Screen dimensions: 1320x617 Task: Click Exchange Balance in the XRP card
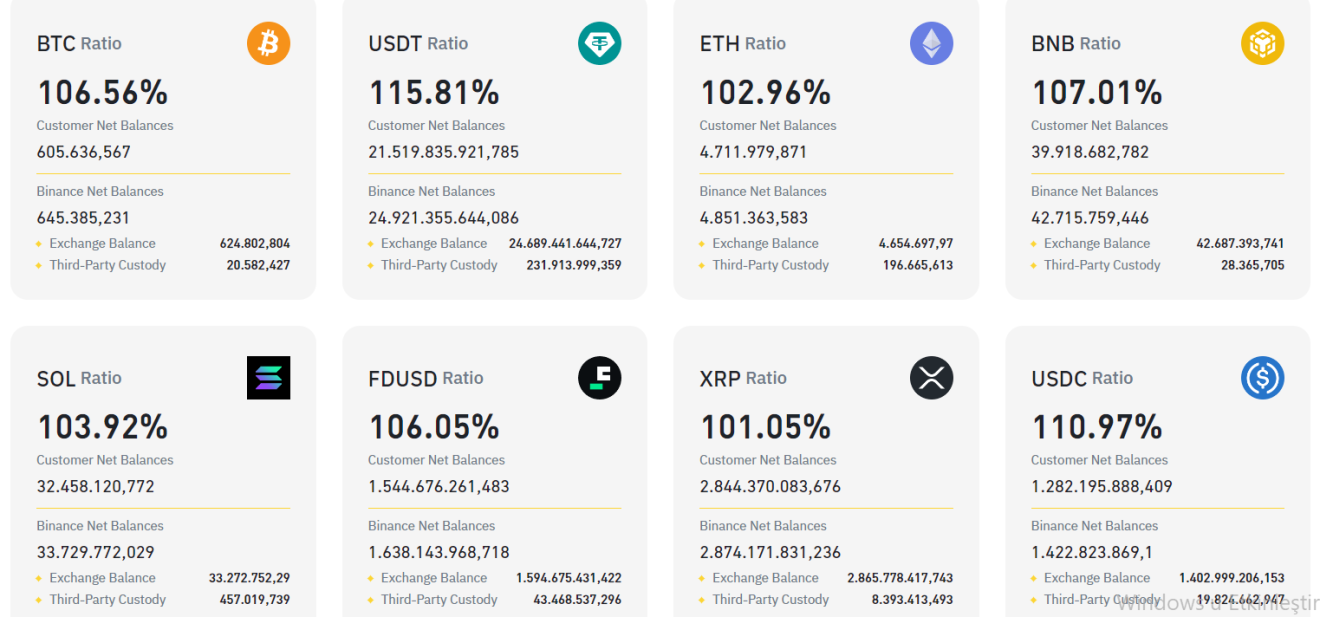(x=765, y=578)
